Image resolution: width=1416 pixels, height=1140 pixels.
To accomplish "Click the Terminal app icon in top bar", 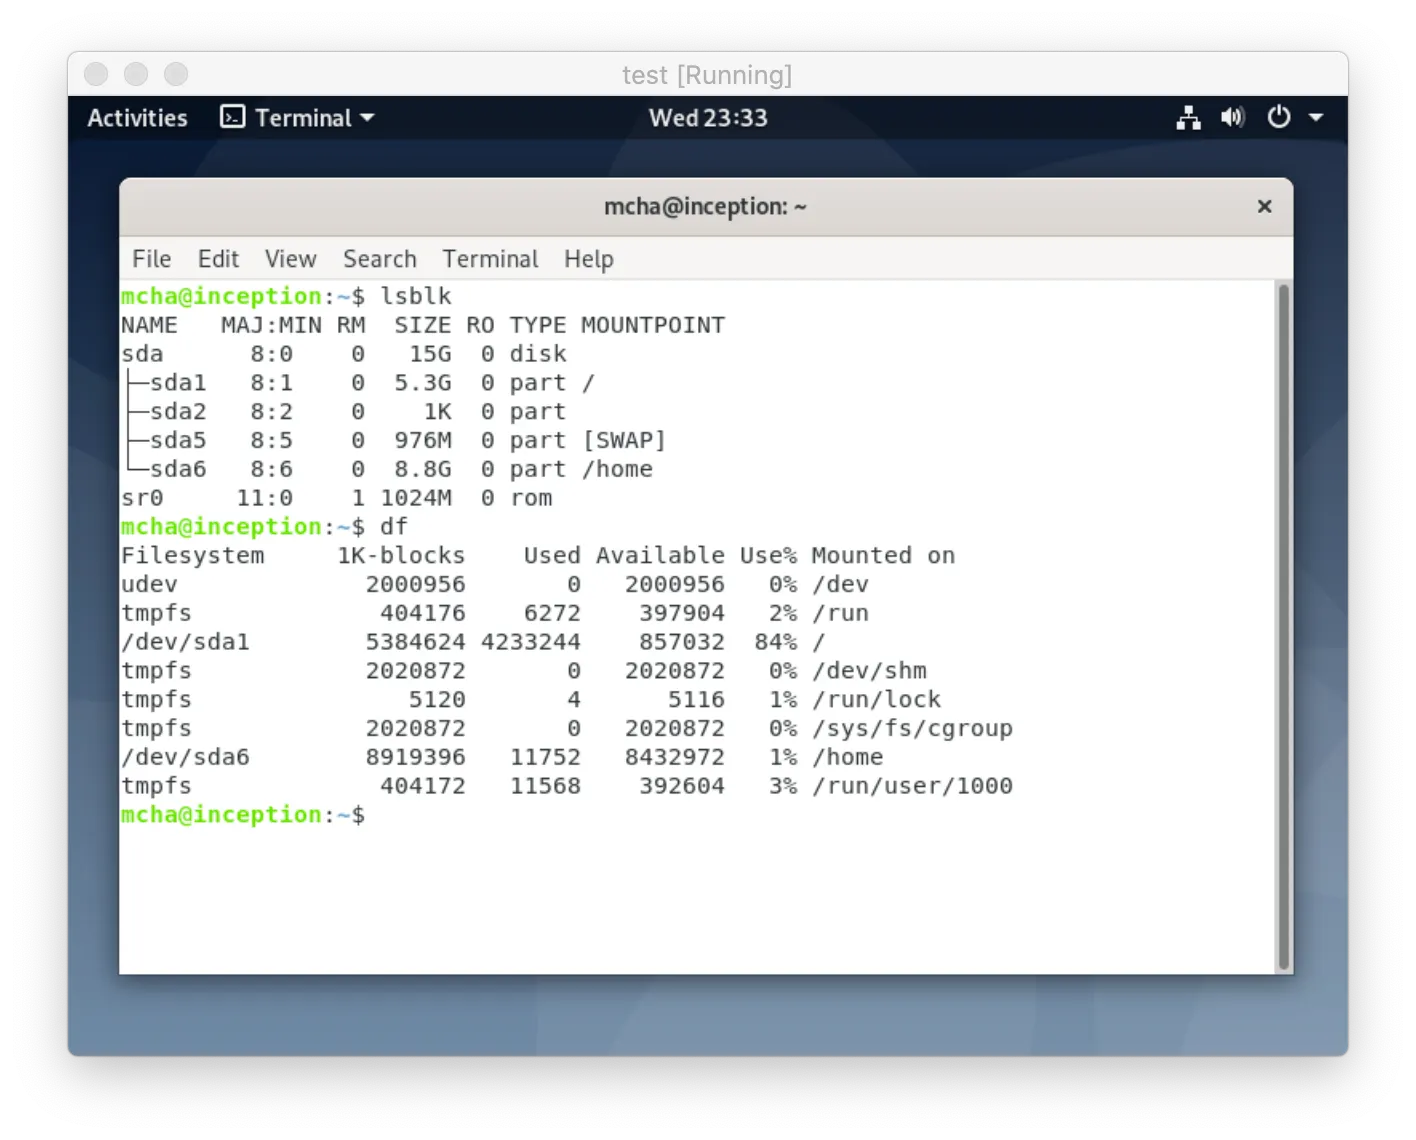I will [x=232, y=118].
